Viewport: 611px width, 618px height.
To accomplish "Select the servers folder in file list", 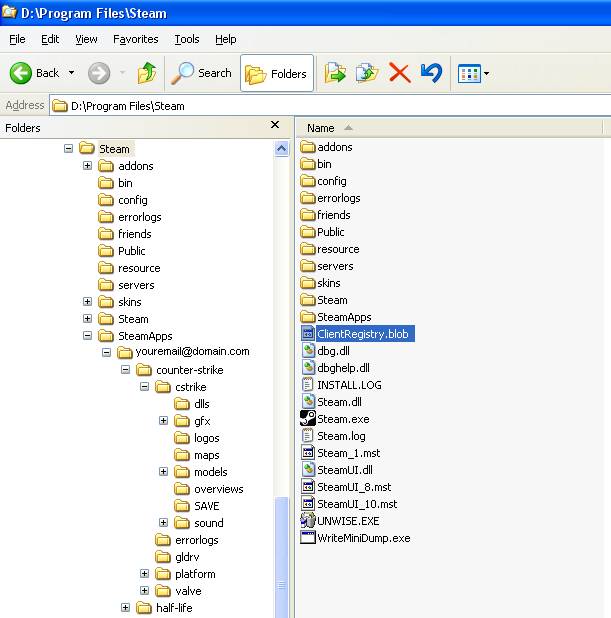I will click(x=327, y=266).
